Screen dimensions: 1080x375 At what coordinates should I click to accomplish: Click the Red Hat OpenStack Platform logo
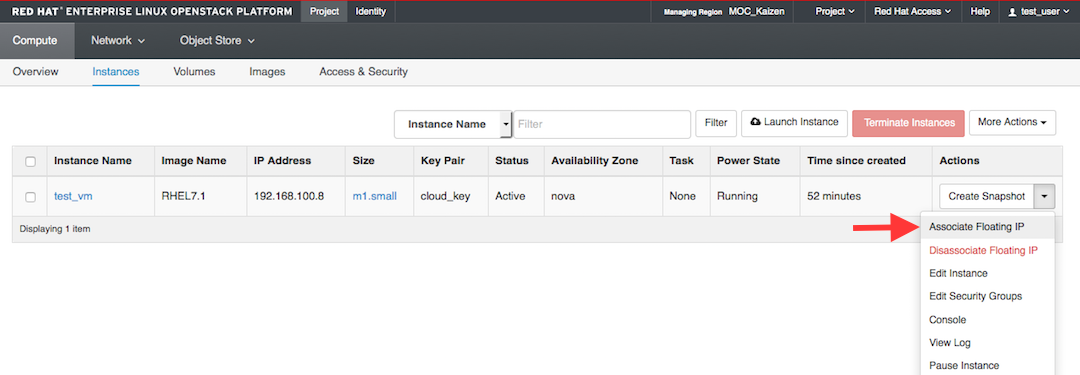click(x=151, y=12)
